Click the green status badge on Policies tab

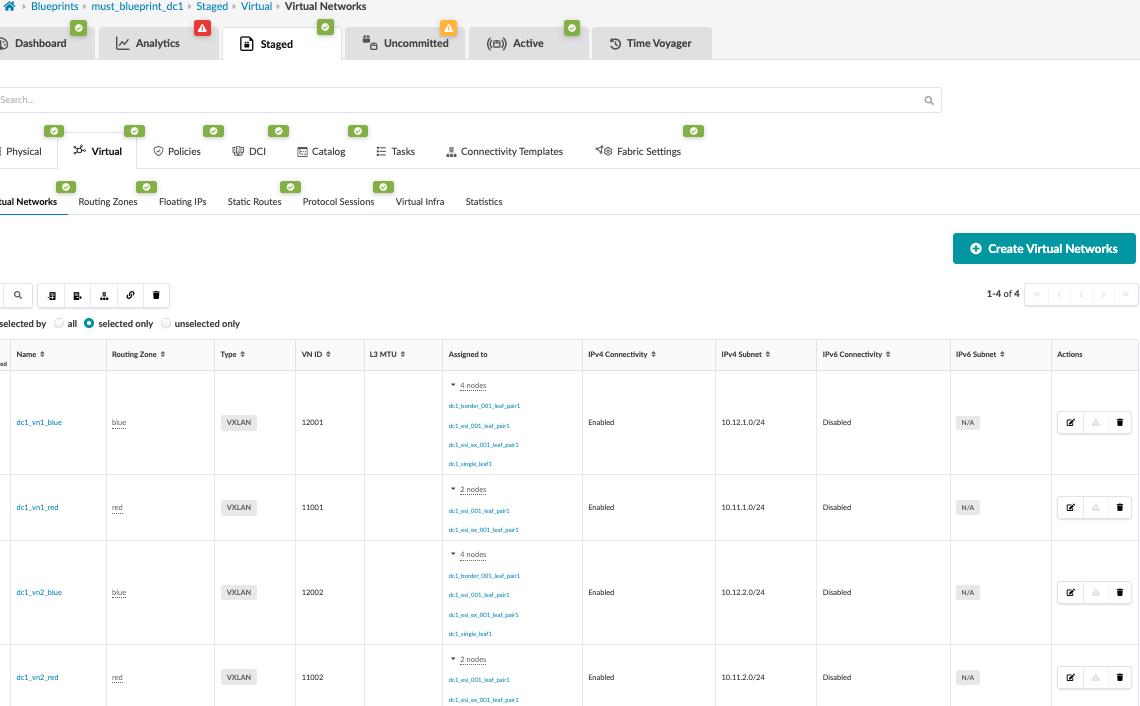pos(213,130)
